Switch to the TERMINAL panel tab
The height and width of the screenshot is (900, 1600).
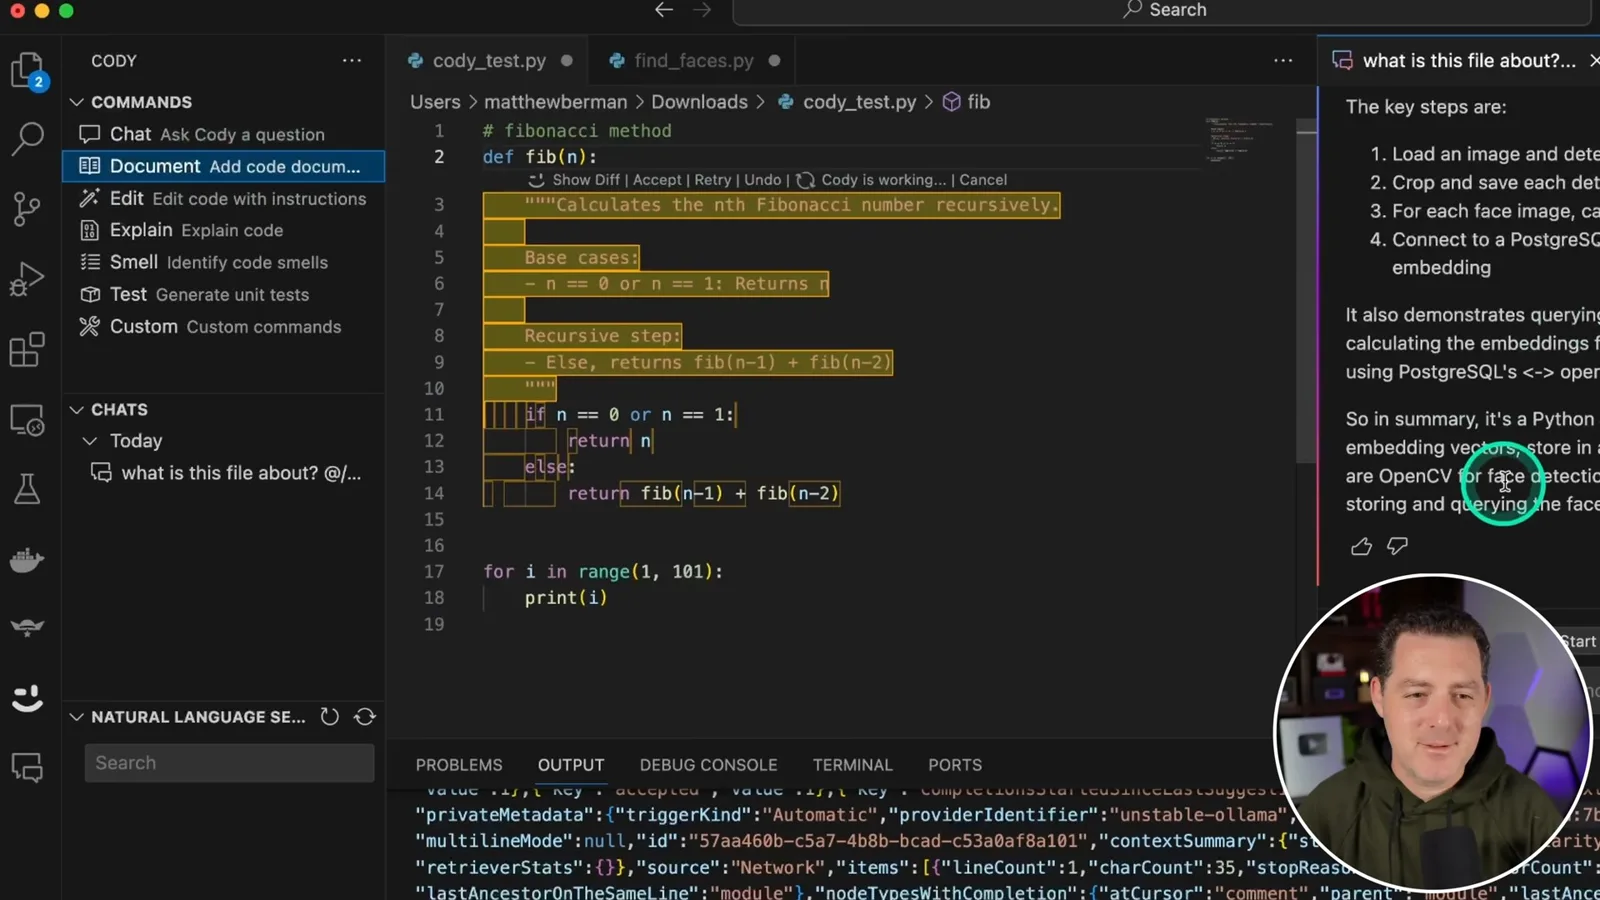pyautogui.click(x=852, y=765)
